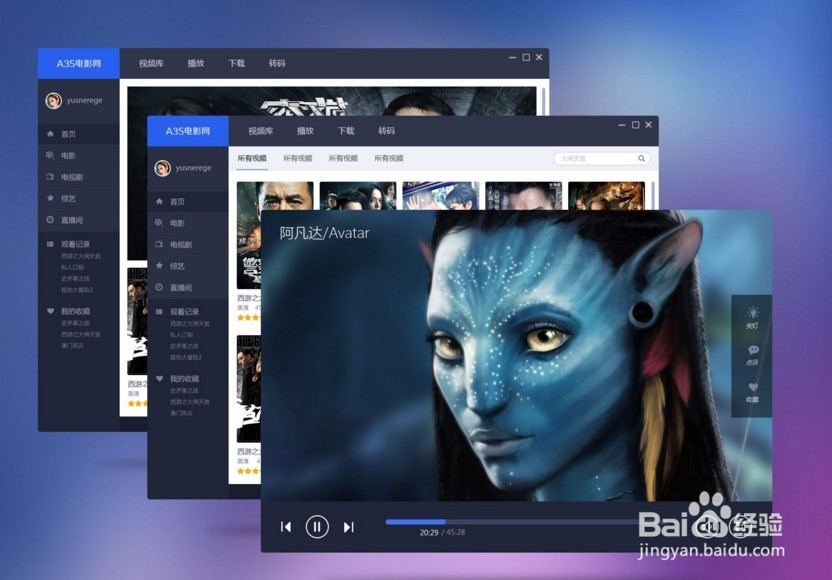Viewport: 832px width, 580px height.
Task: Click the banner poster in back window
Action: pos(332,101)
